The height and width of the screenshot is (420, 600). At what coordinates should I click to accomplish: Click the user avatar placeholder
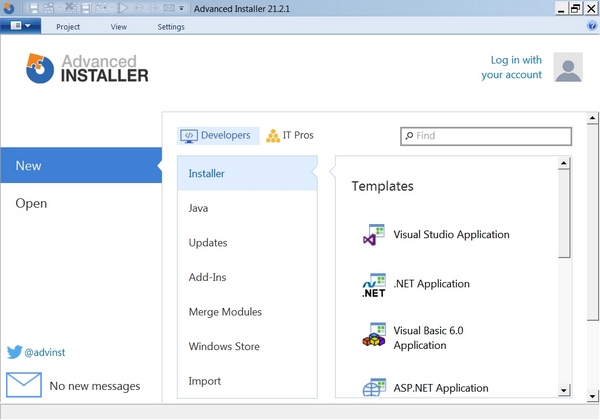click(x=568, y=67)
